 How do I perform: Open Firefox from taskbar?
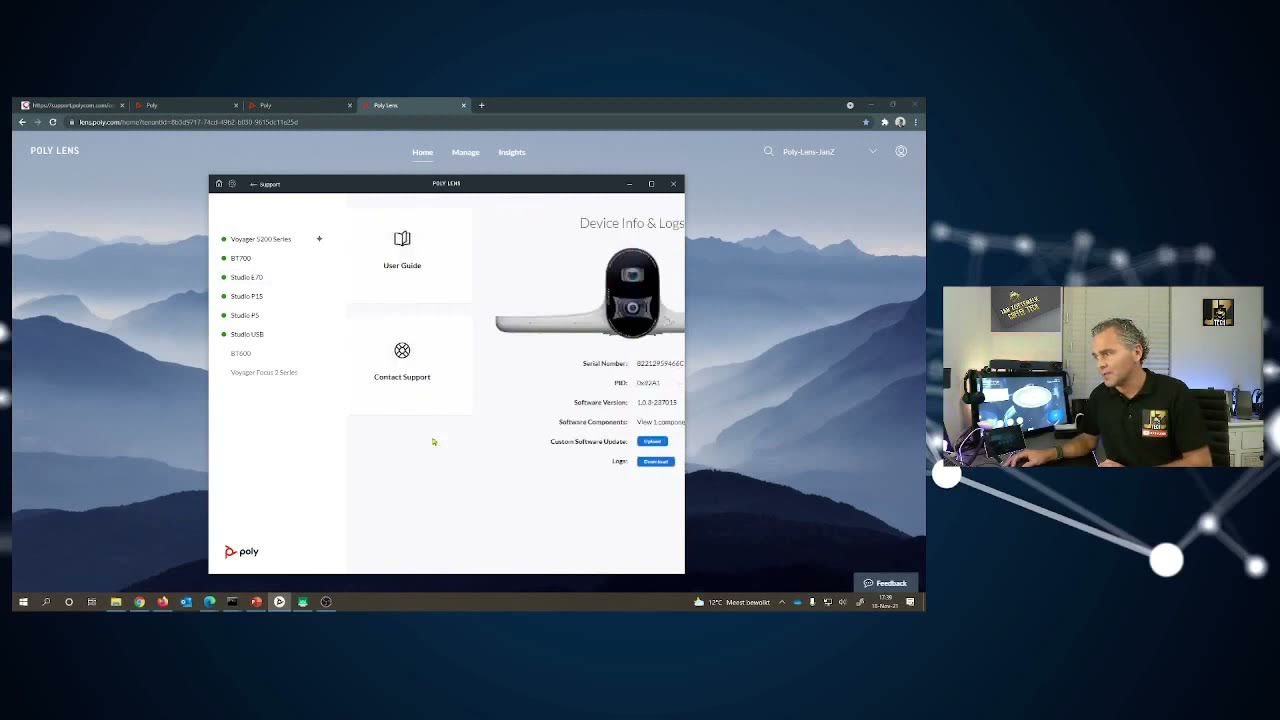(x=162, y=602)
